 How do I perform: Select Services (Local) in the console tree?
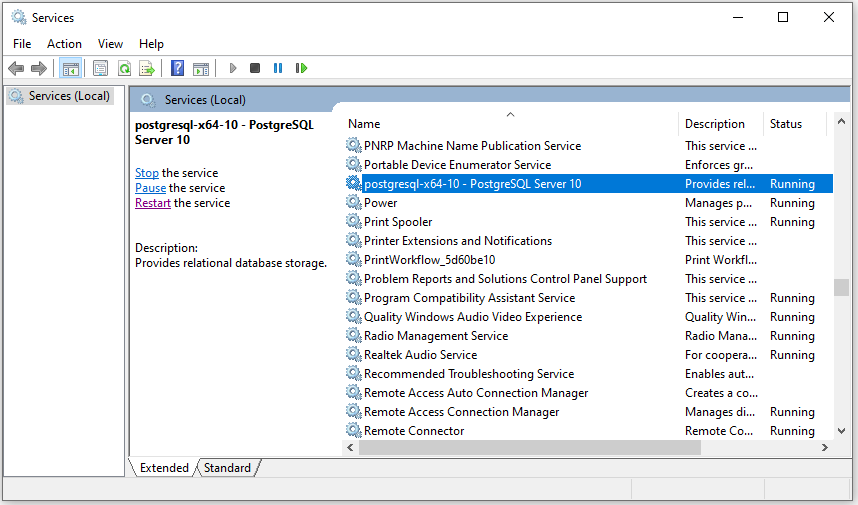click(68, 96)
